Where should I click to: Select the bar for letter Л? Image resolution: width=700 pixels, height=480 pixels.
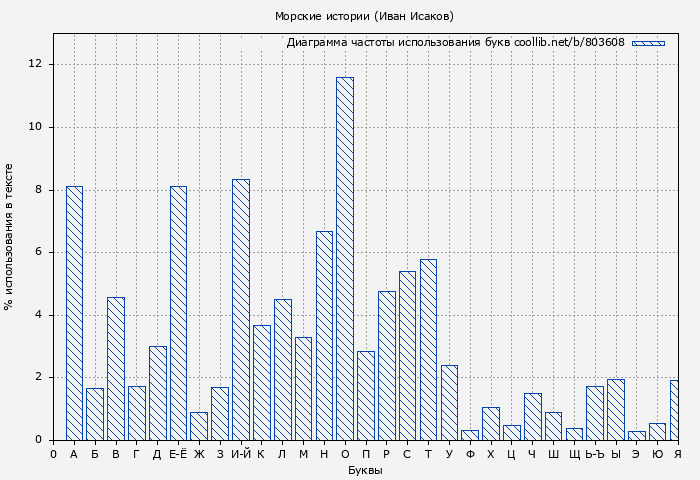coord(282,369)
